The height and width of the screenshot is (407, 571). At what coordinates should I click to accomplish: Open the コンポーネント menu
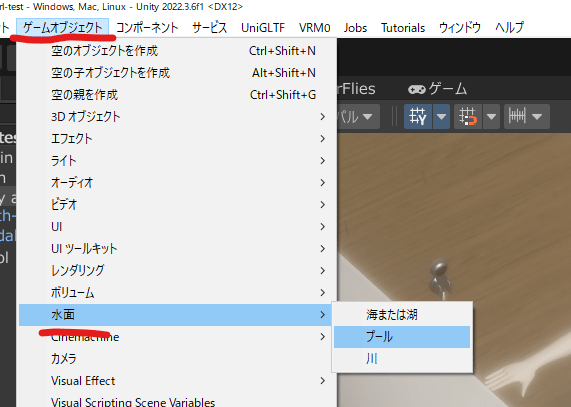click(x=147, y=28)
